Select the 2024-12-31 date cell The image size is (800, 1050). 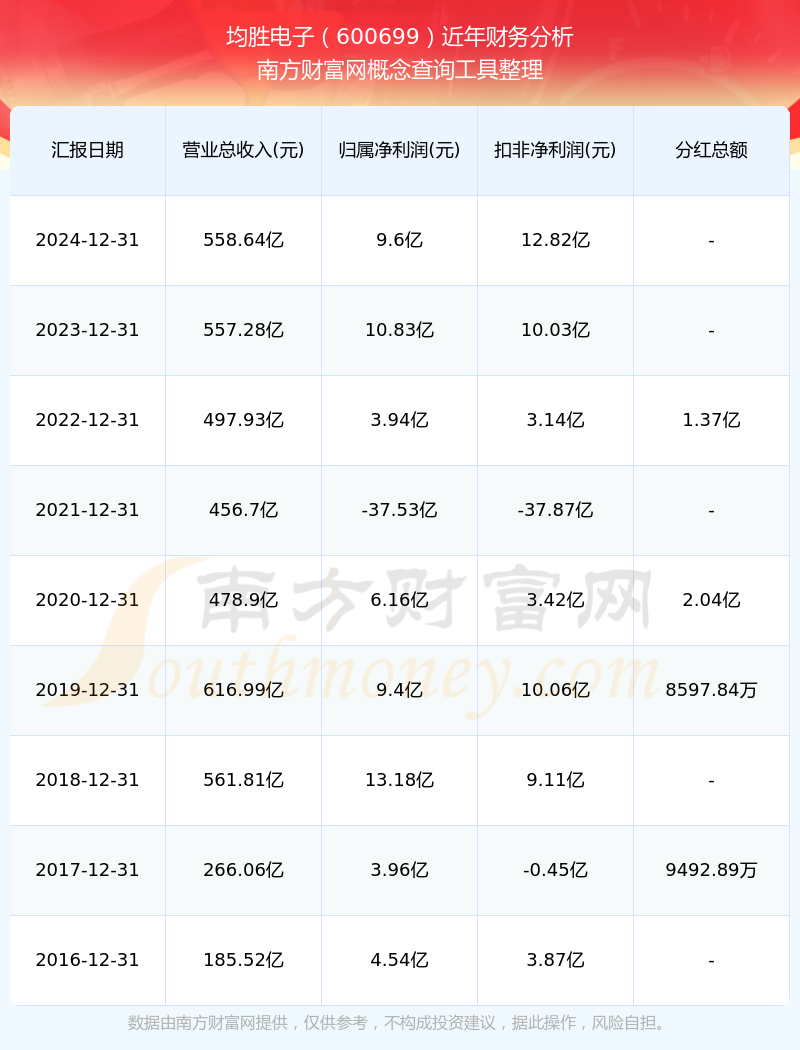click(88, 240)
